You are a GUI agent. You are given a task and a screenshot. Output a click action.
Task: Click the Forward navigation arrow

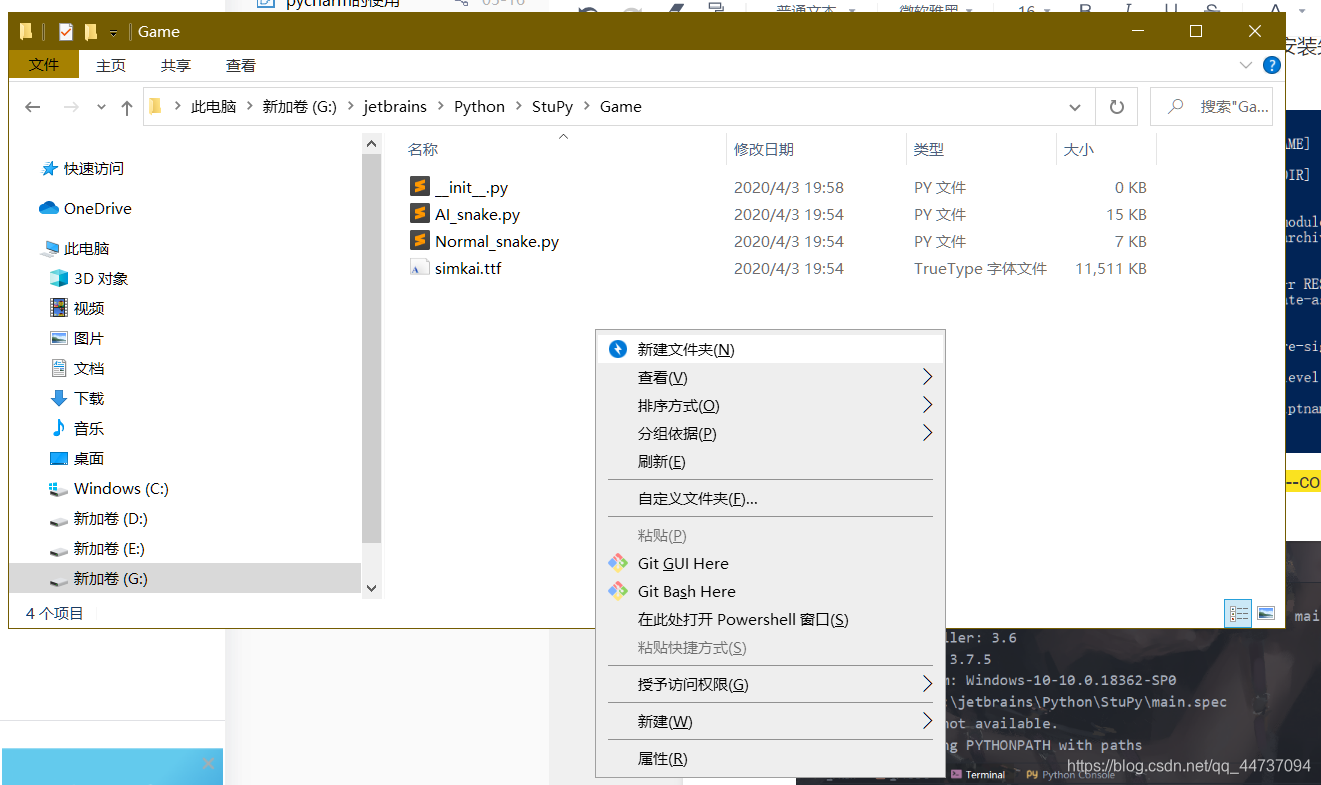coord(70,107)
